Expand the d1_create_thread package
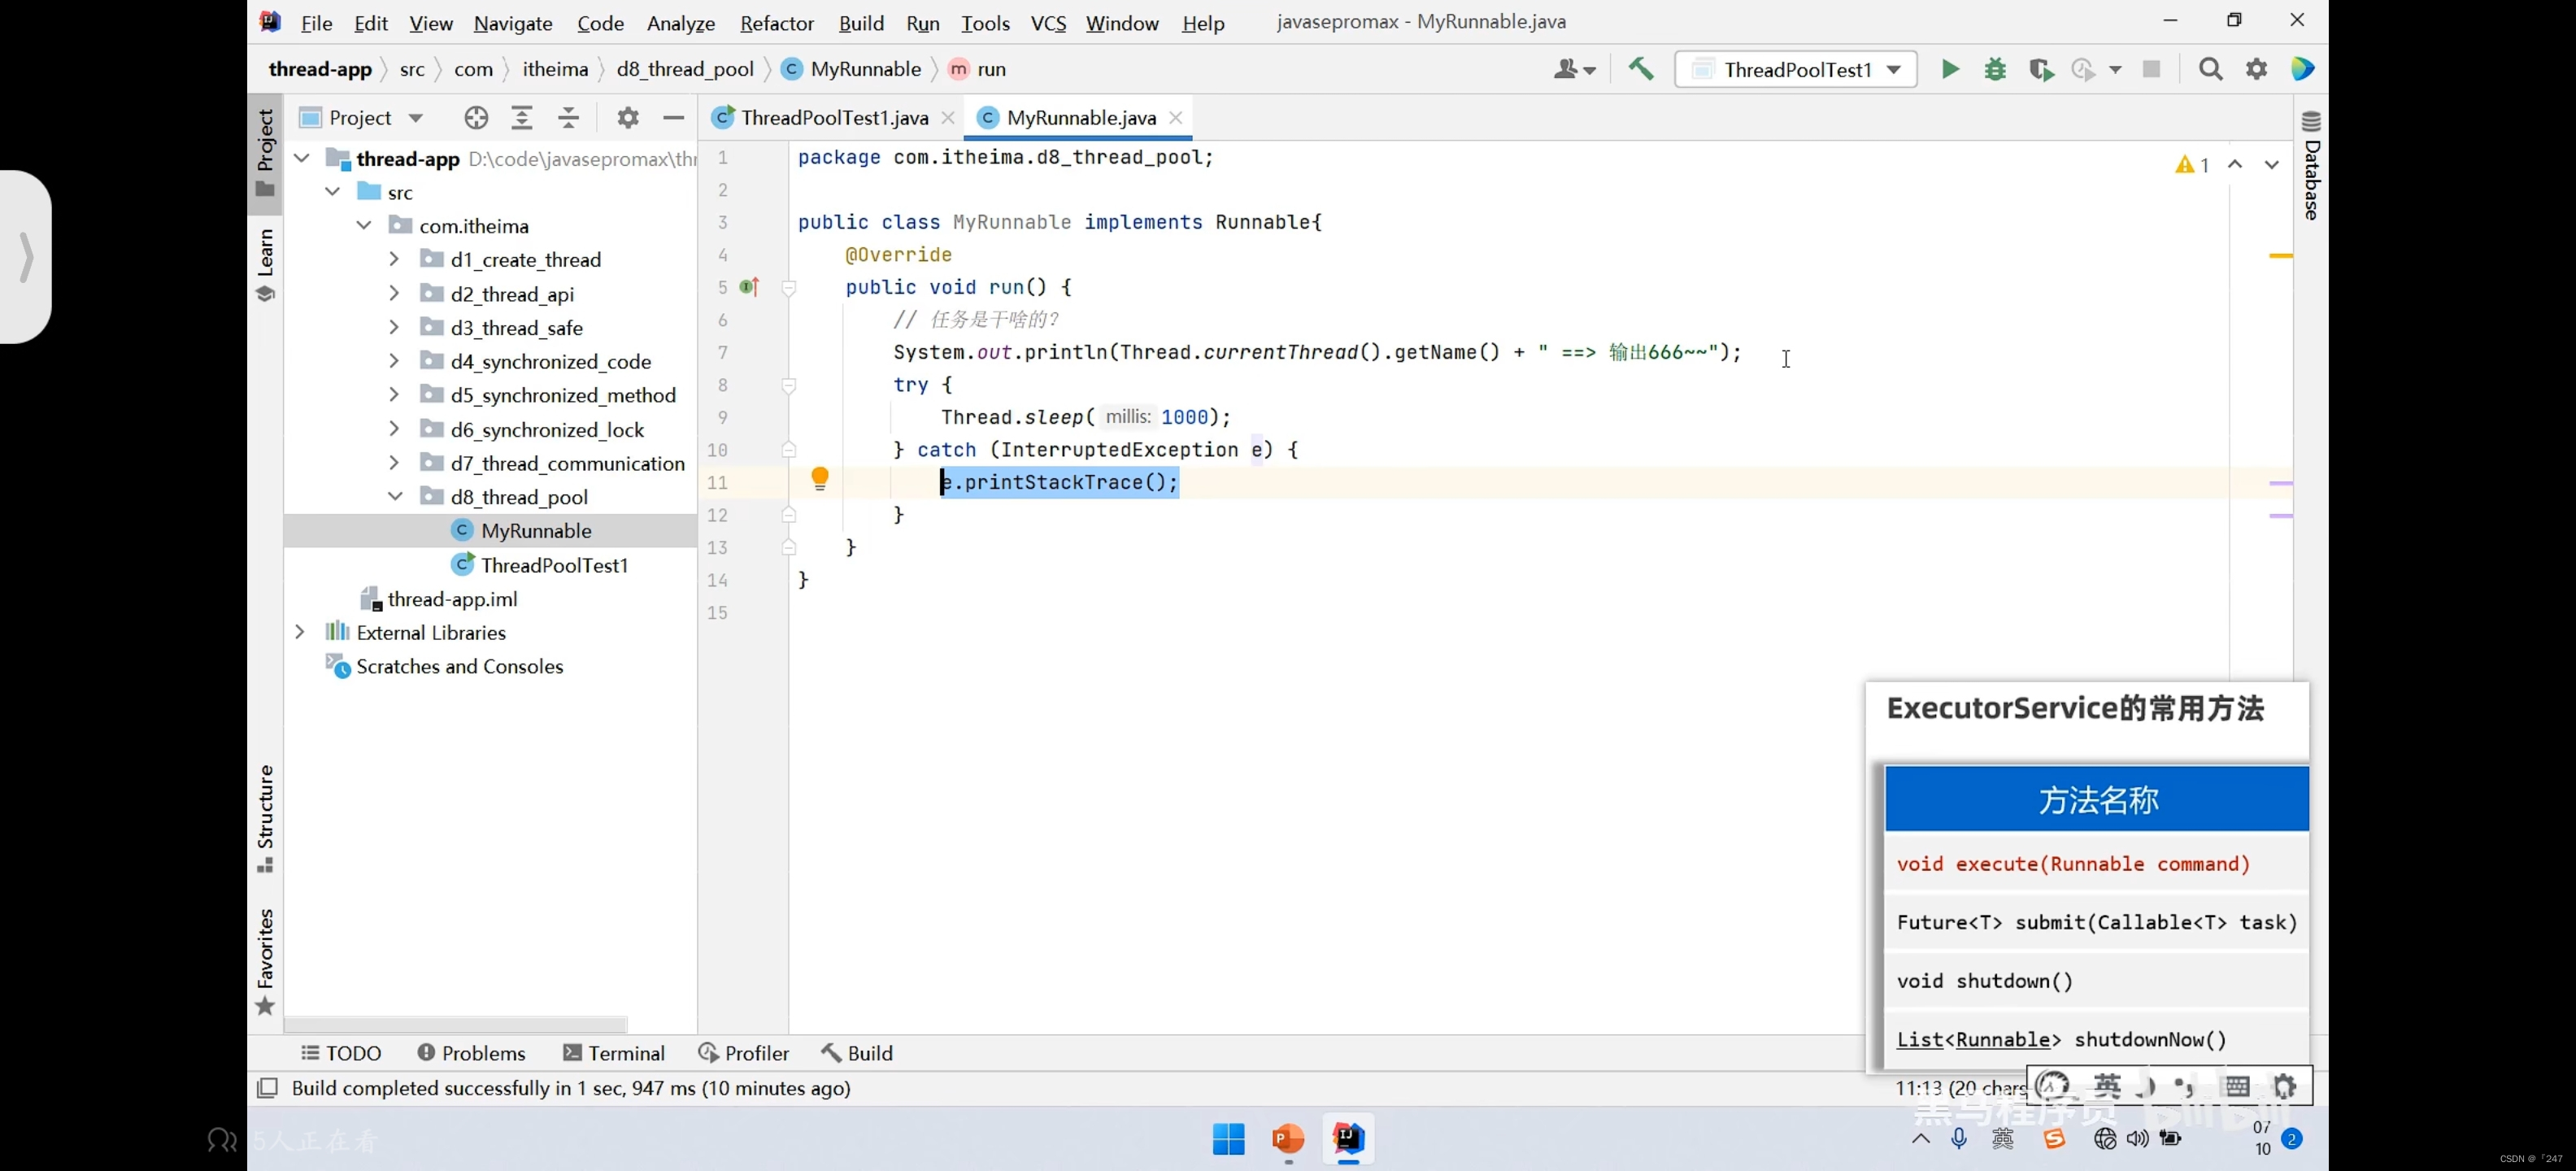The width and height of the screenshot is (2576, 1171). click(x=394, y=259)
